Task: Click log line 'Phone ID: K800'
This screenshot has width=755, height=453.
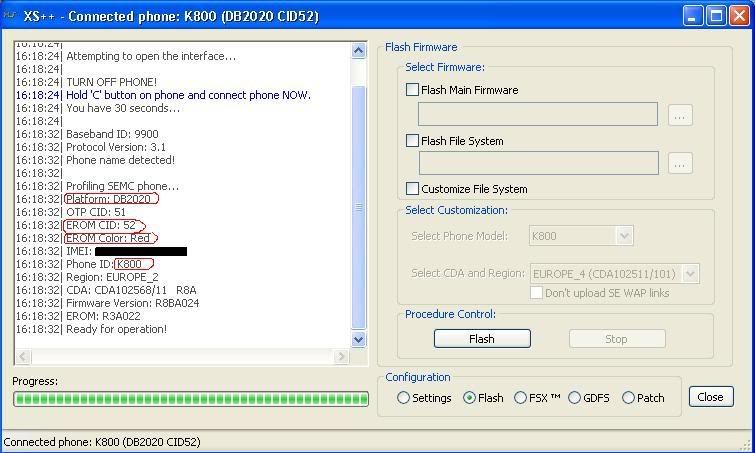Action: point(104,264)
